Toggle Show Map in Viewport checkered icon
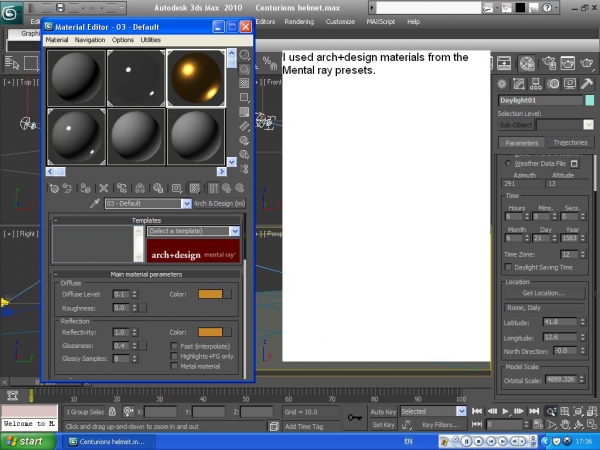 pyautogui.click(x=194, y=188)
